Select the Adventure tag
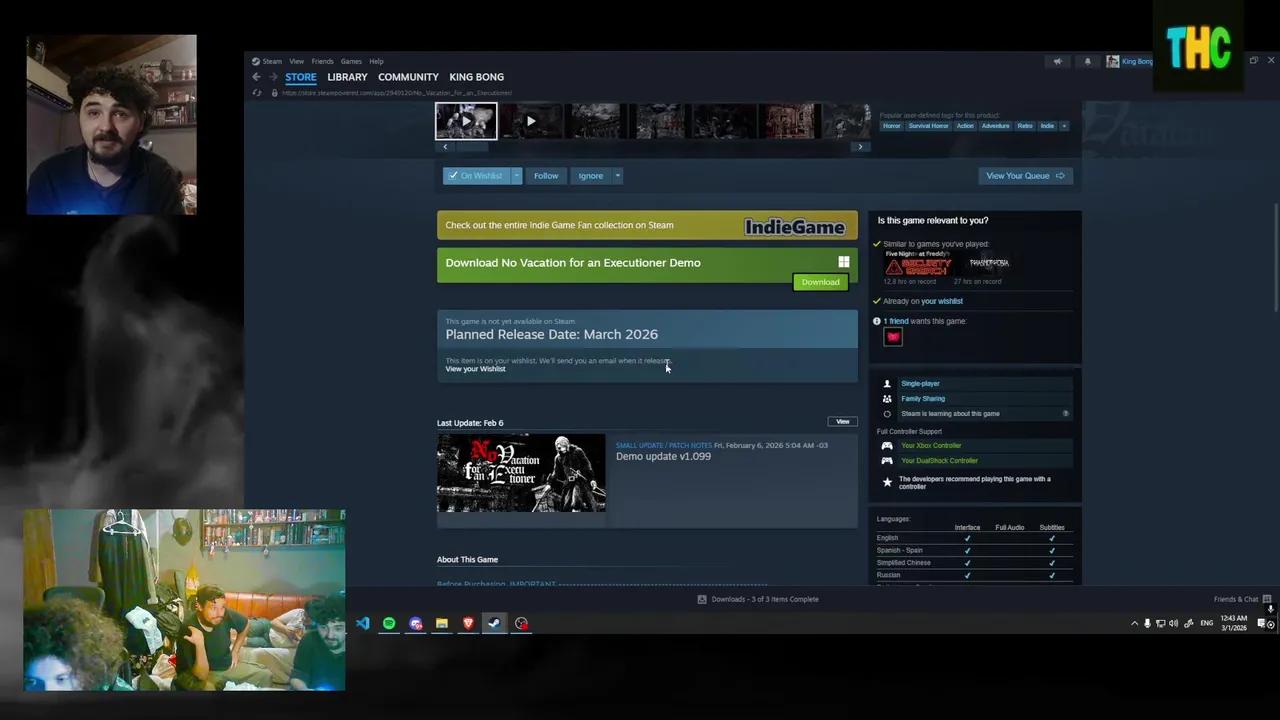1280x720 pixels. 996,126
